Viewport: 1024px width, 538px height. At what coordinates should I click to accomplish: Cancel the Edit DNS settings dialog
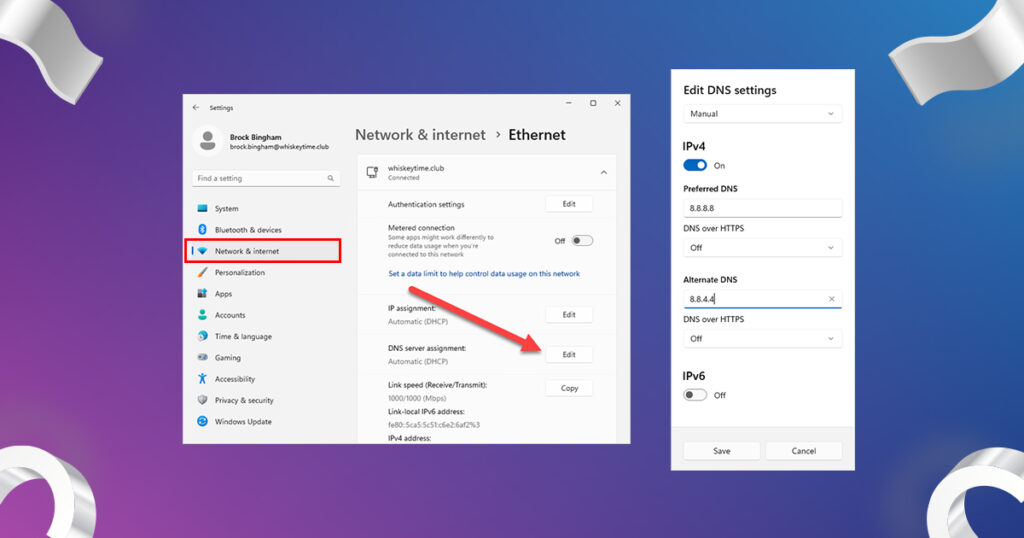click(803, 451)
